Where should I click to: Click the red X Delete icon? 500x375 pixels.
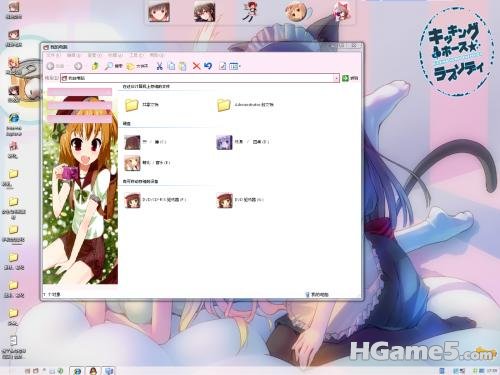coord(196,66)
